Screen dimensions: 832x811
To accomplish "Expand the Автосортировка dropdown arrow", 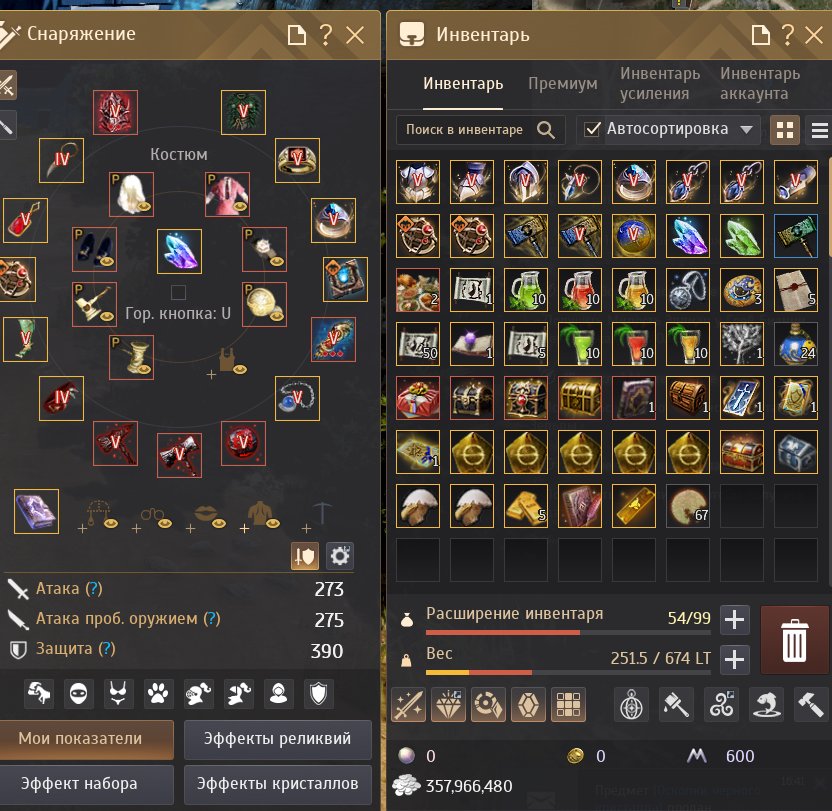I will [x=746, y=129].
